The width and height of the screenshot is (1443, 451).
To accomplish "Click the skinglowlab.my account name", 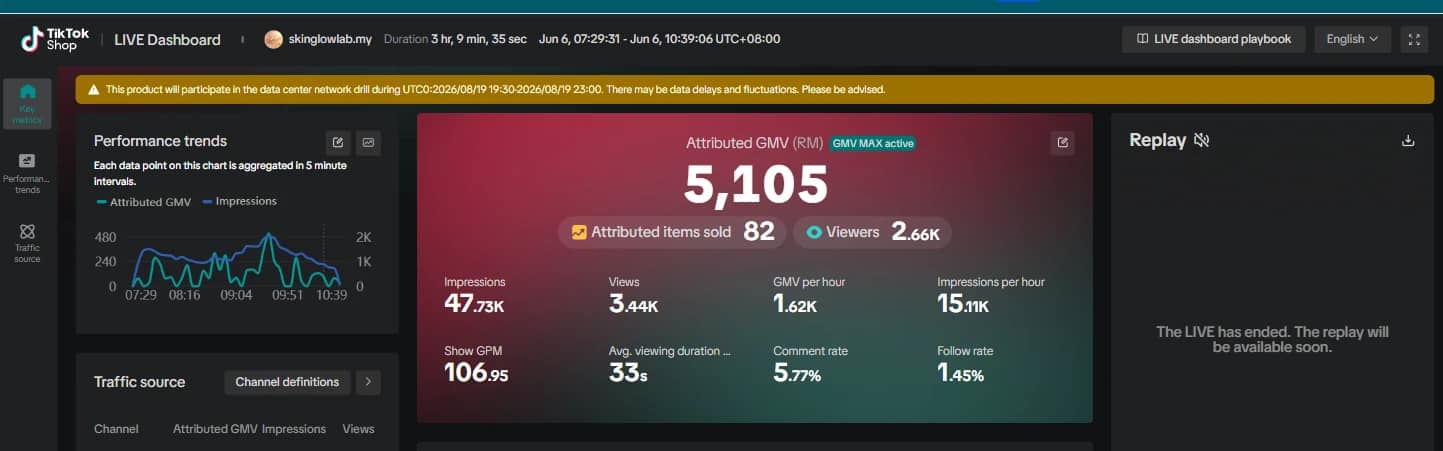I will pyautogui.click(x=331, y=39).
